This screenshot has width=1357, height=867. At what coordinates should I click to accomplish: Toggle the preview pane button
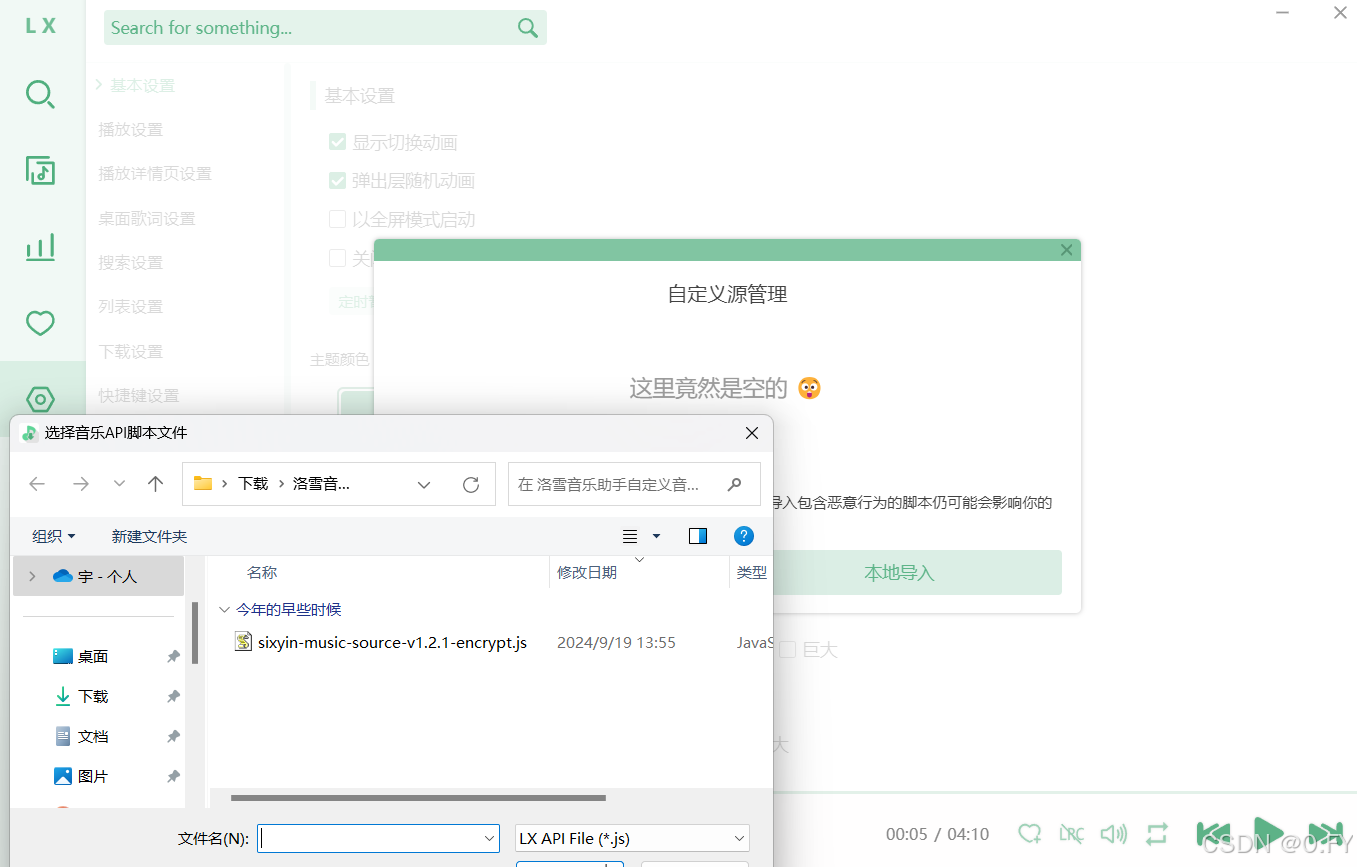[698, 536]
